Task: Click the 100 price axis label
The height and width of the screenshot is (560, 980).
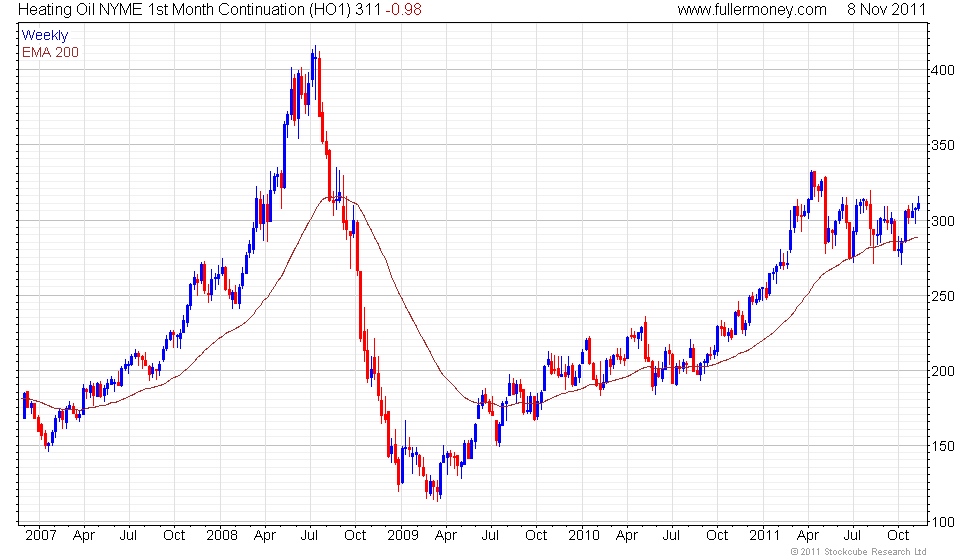Action: click(942, 522)
